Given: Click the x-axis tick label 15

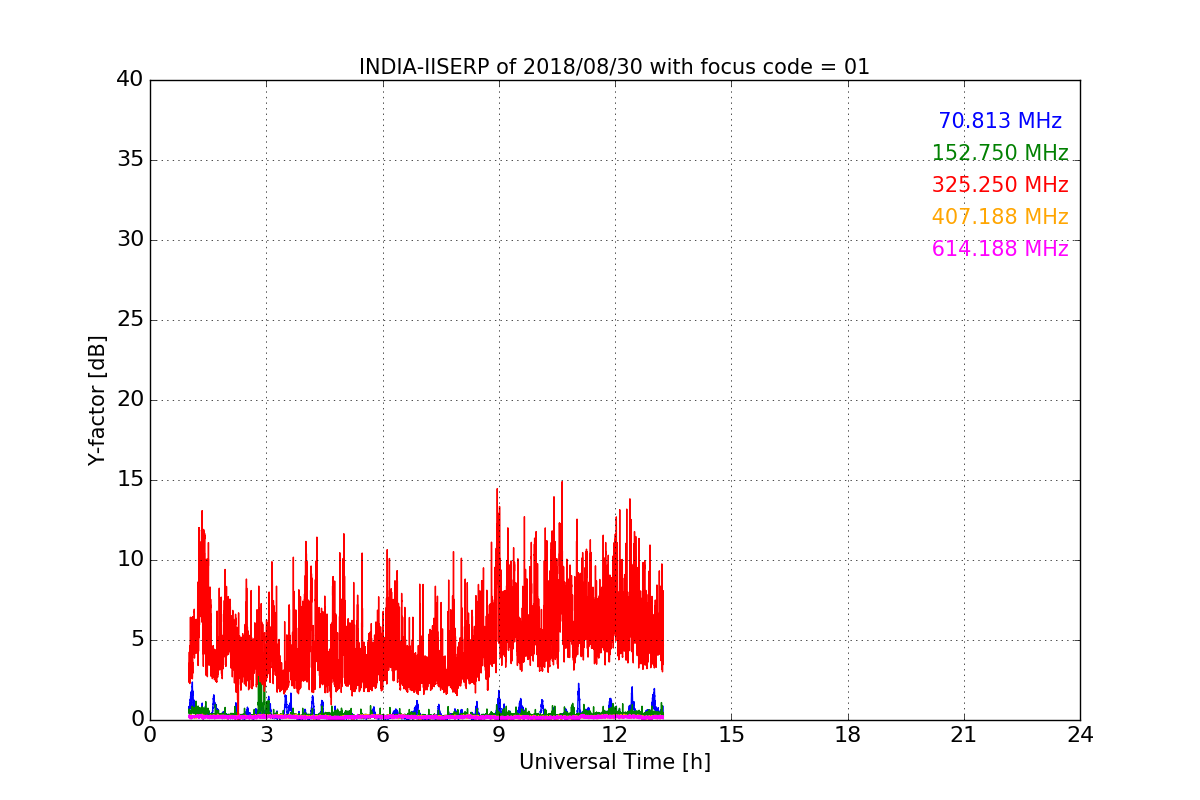Looking at the screenshot, I should click(x=731, y=735).
